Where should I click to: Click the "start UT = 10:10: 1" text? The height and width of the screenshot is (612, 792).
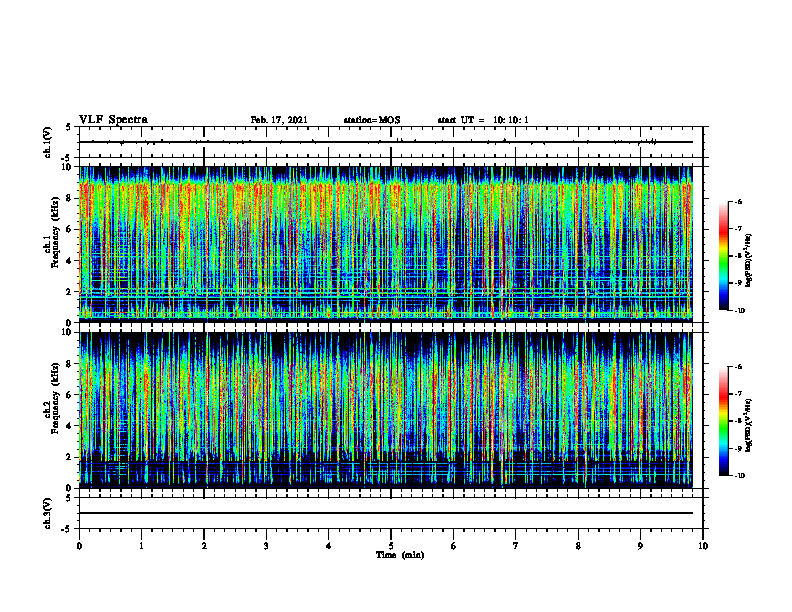click(483, 120)
